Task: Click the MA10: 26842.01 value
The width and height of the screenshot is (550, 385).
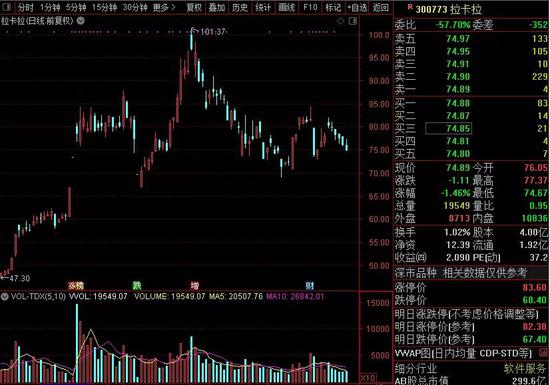Action: (295, 297)
